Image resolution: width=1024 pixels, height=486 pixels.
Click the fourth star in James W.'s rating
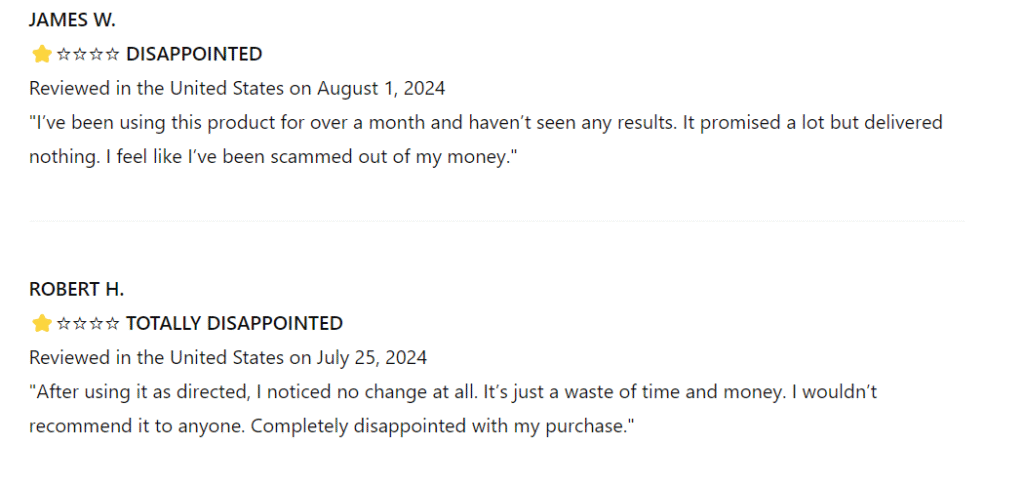(97, 54)
